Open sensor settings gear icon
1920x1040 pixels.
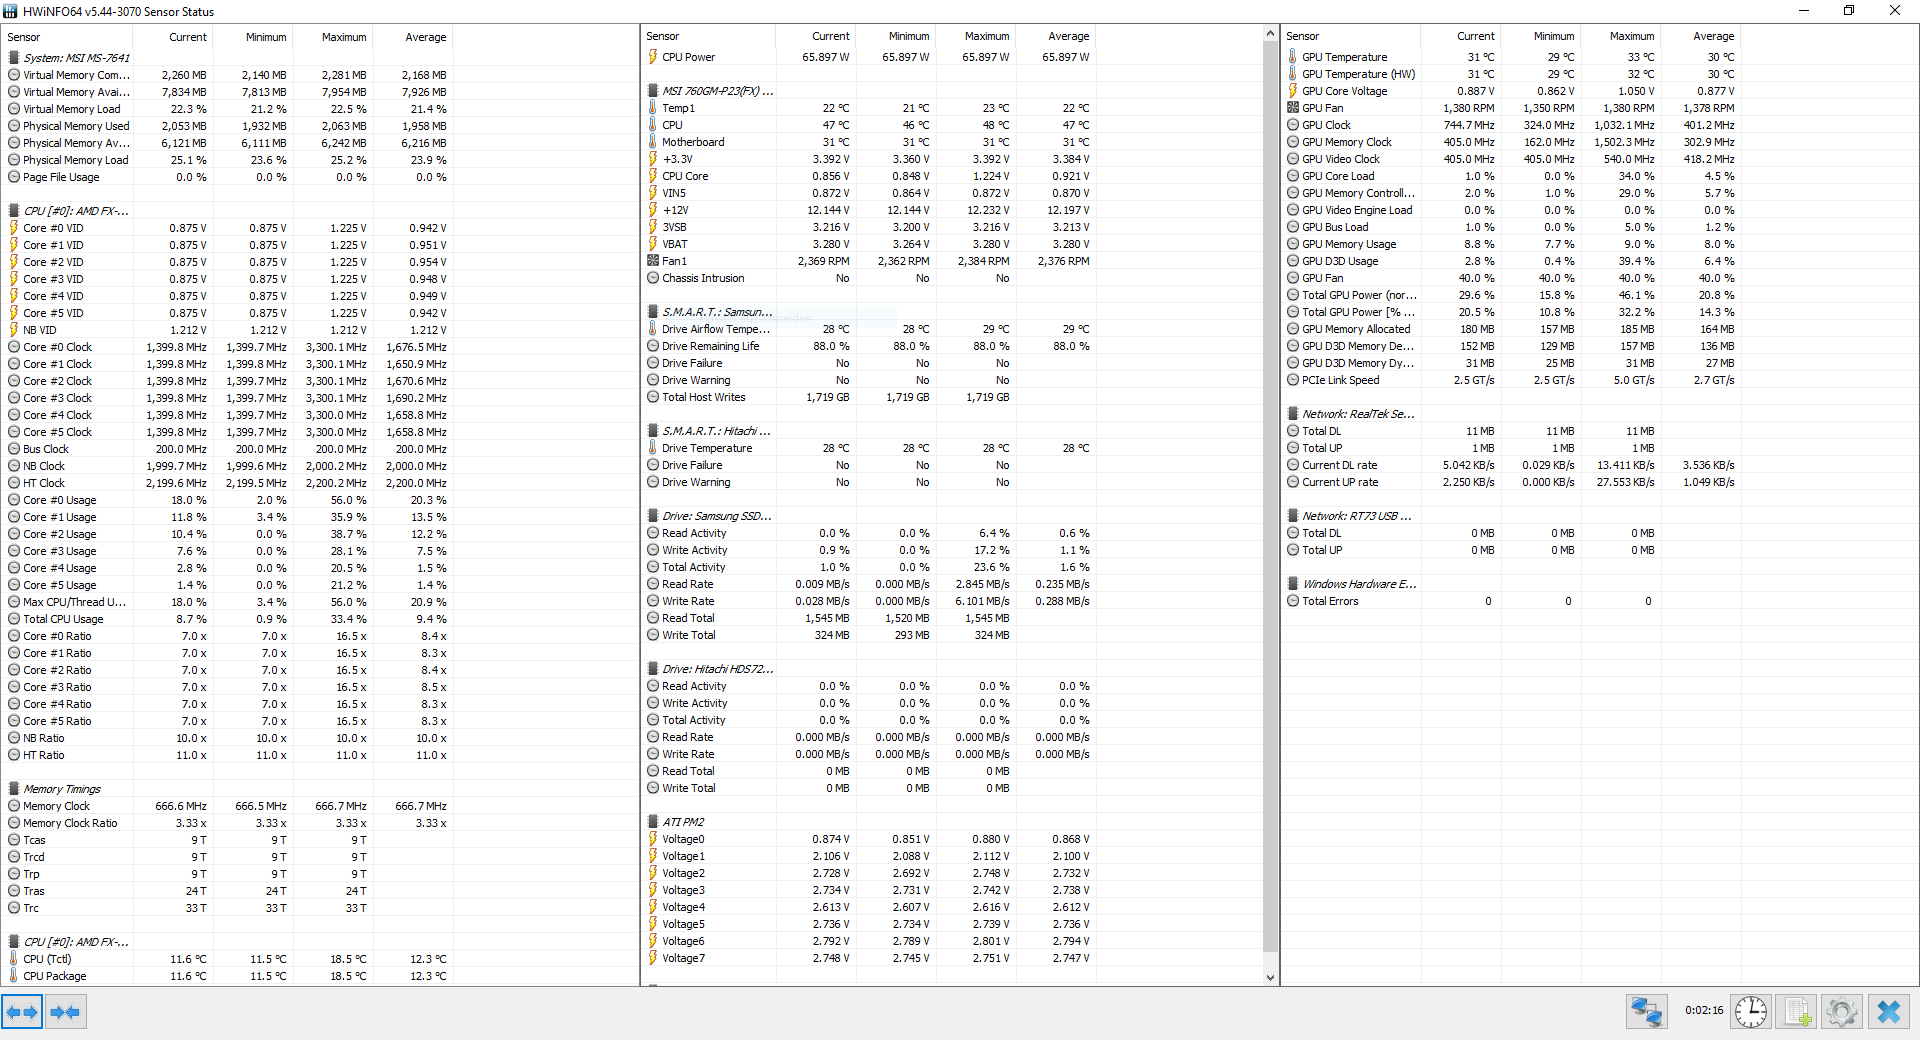pyautogui.click(x=1841, y=1012)
